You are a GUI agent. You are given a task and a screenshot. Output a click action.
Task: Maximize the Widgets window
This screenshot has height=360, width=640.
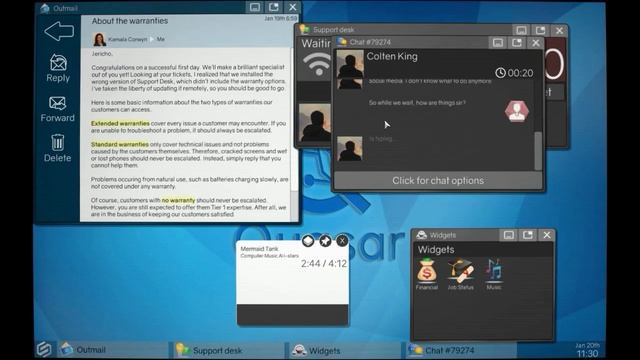(528, 235)
